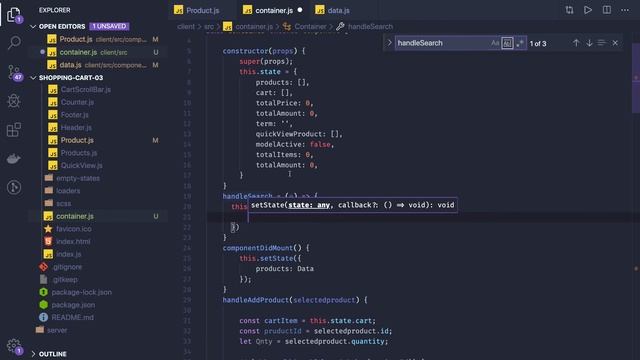Image resolution: width=640 pixels, height=360 pixels.
Task: Click the editor vertical scrollbar minimap
Action: point(636,78)
